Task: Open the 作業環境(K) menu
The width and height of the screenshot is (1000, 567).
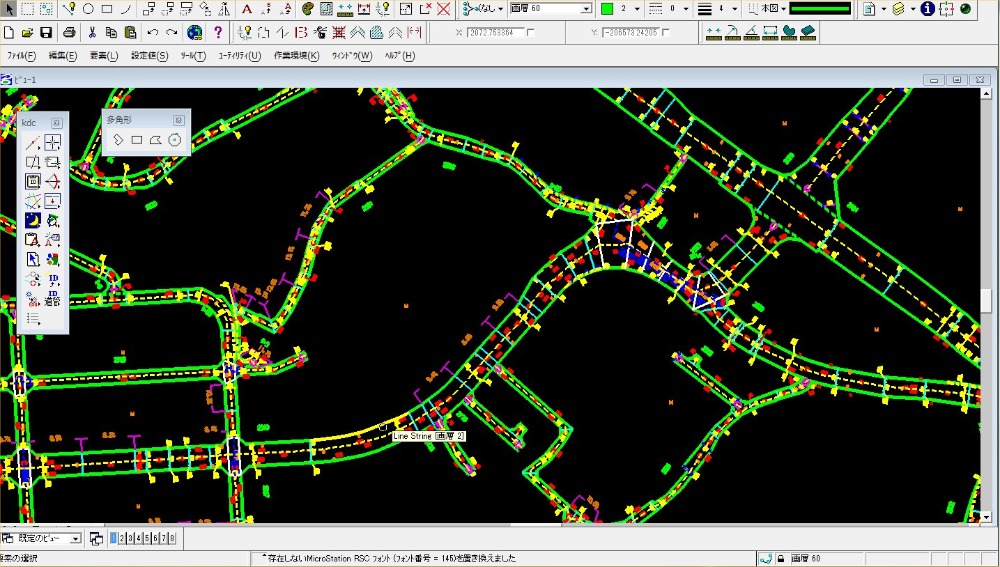Action: [x=296, y=55]
